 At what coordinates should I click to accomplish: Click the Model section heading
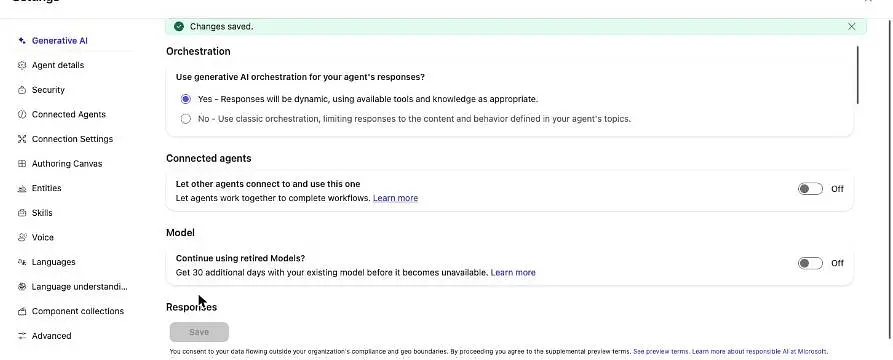click(180, 232)
